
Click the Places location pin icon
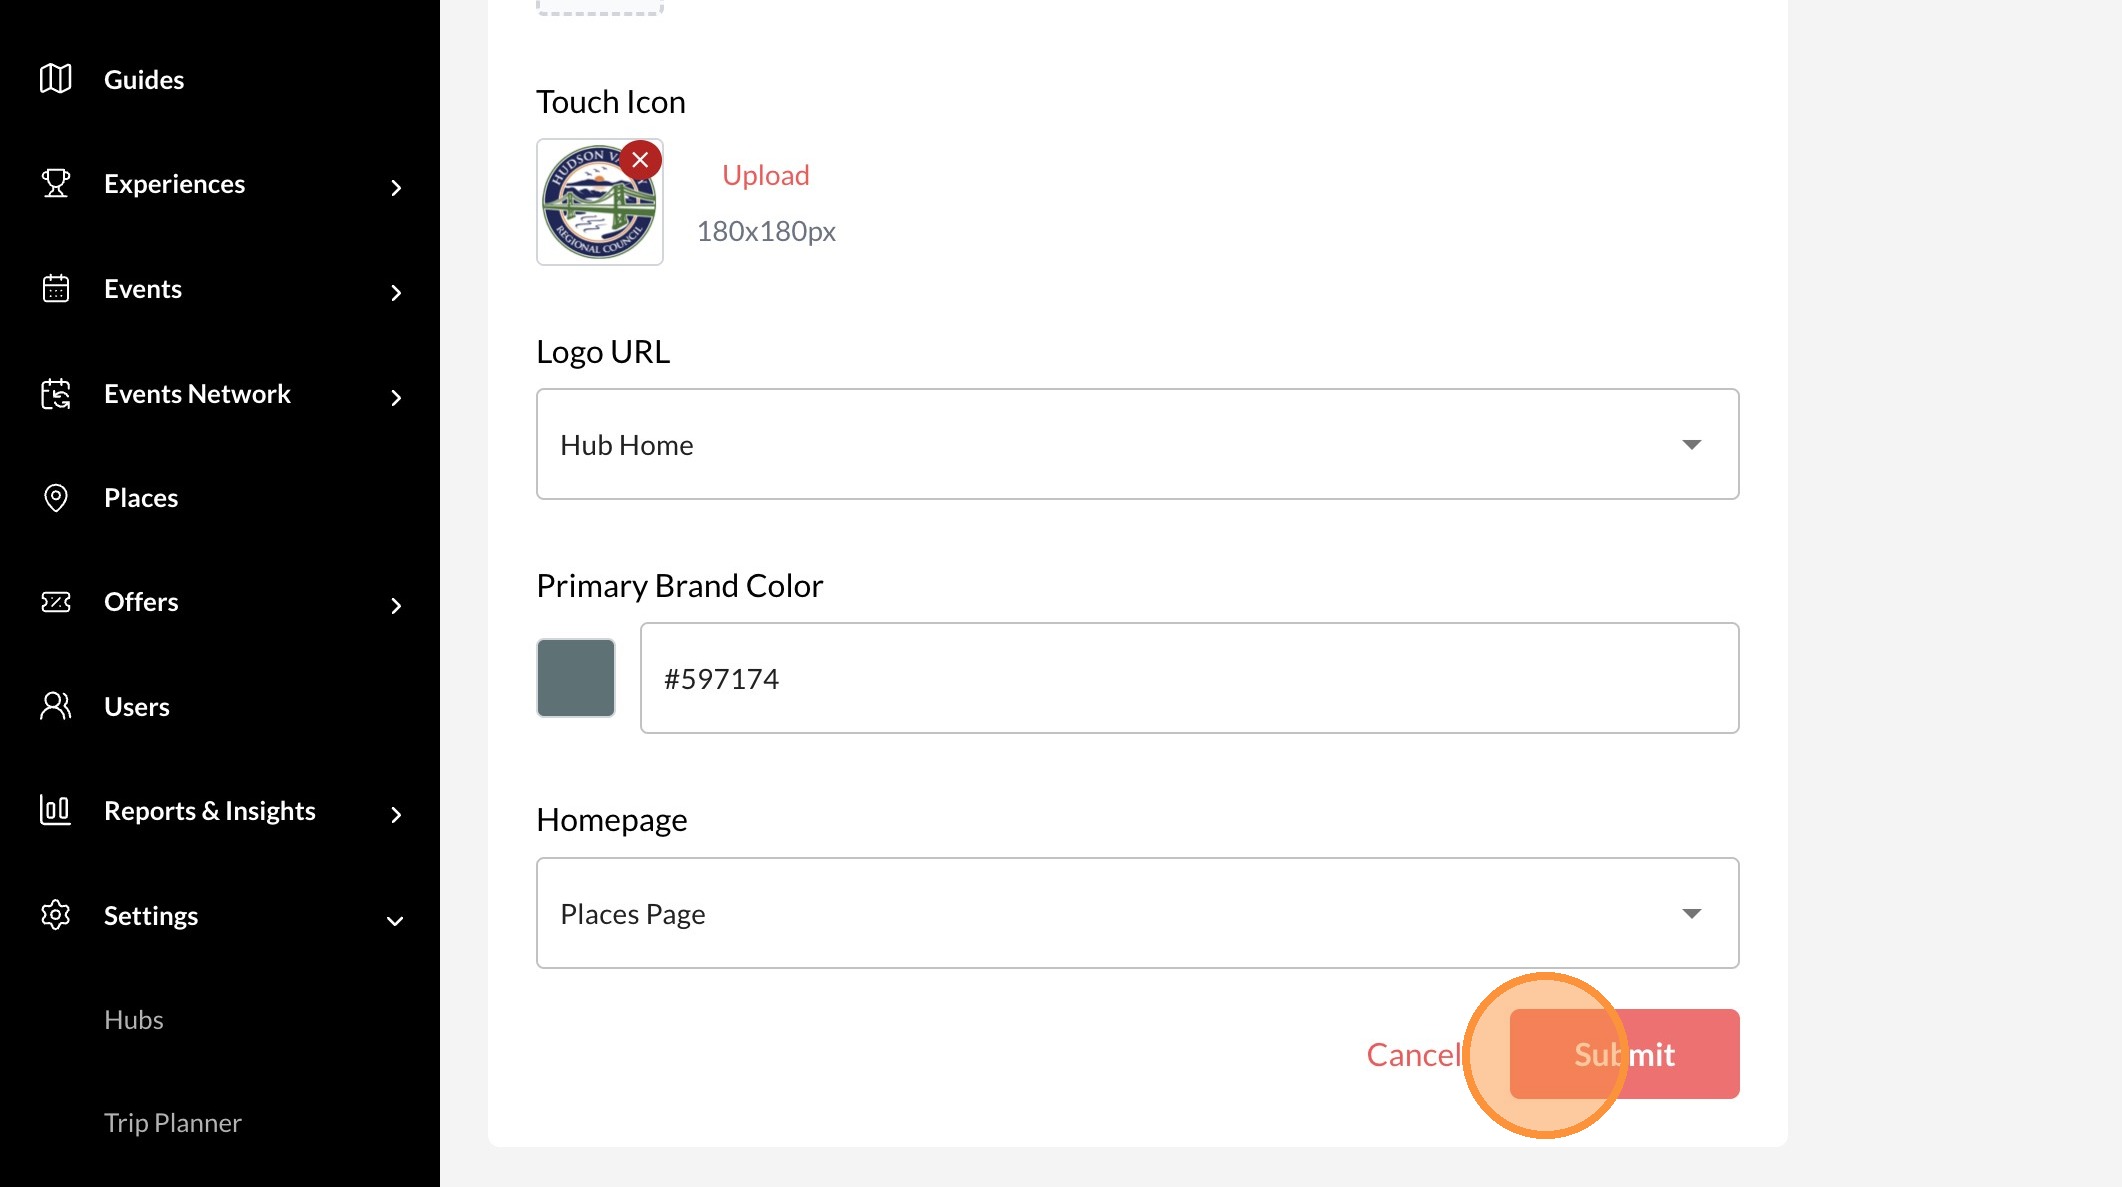point(56,498)
